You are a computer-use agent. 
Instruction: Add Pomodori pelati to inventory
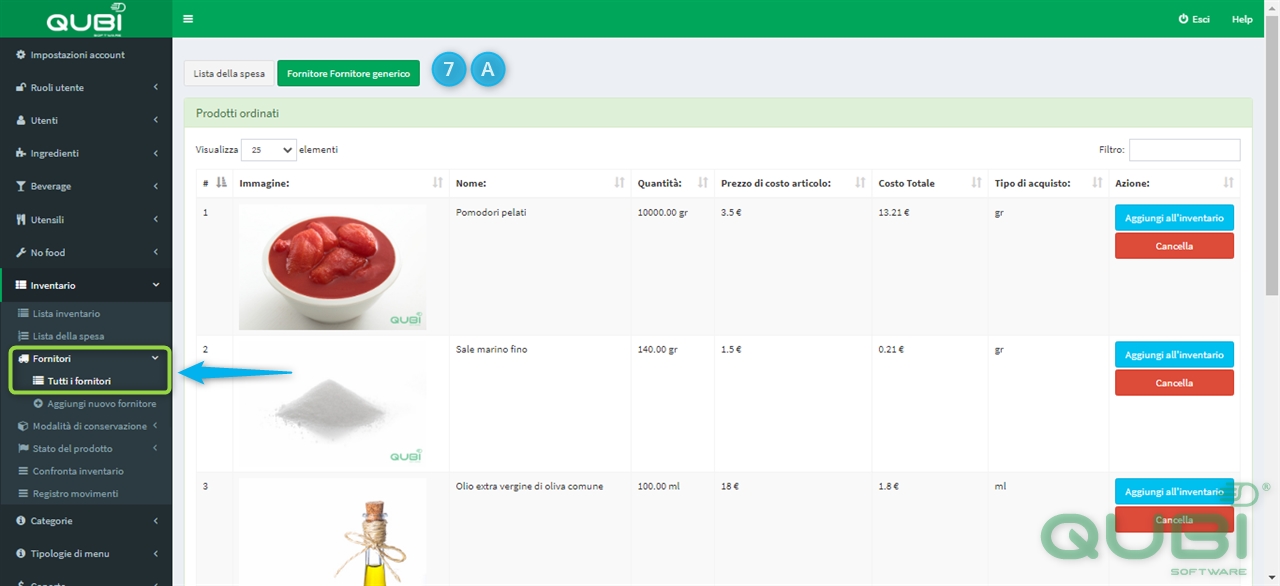(x=1174, y=218)
